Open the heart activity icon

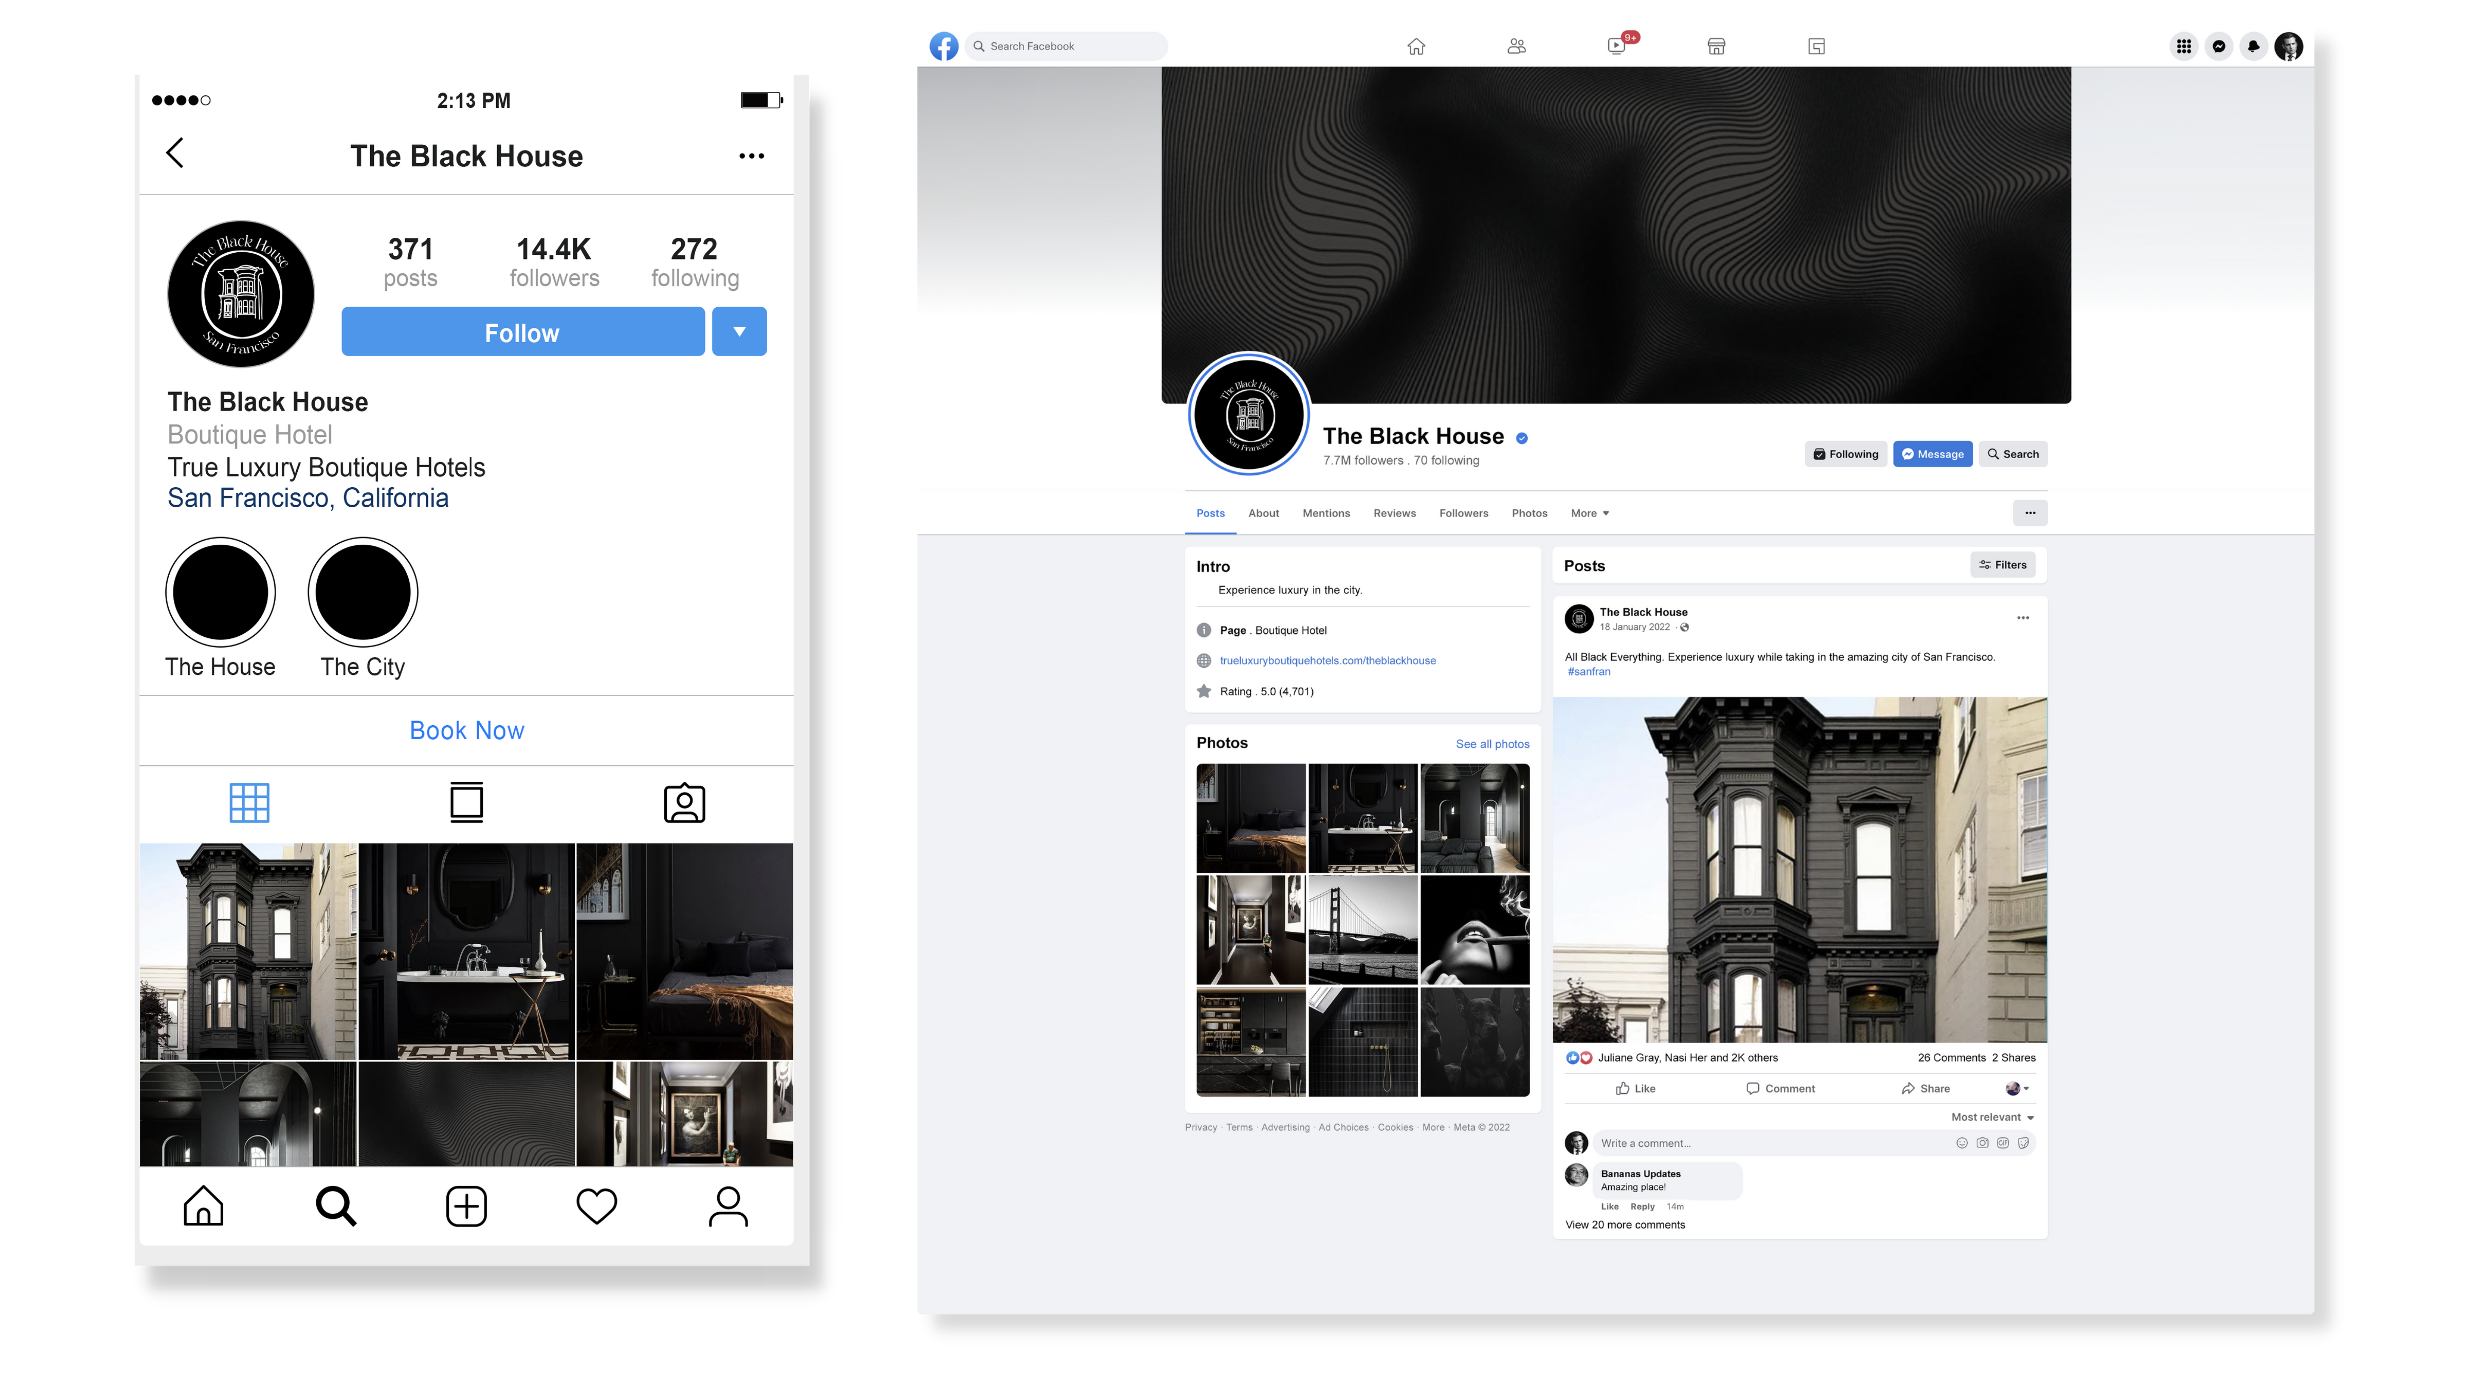(x=597, y=1206)
